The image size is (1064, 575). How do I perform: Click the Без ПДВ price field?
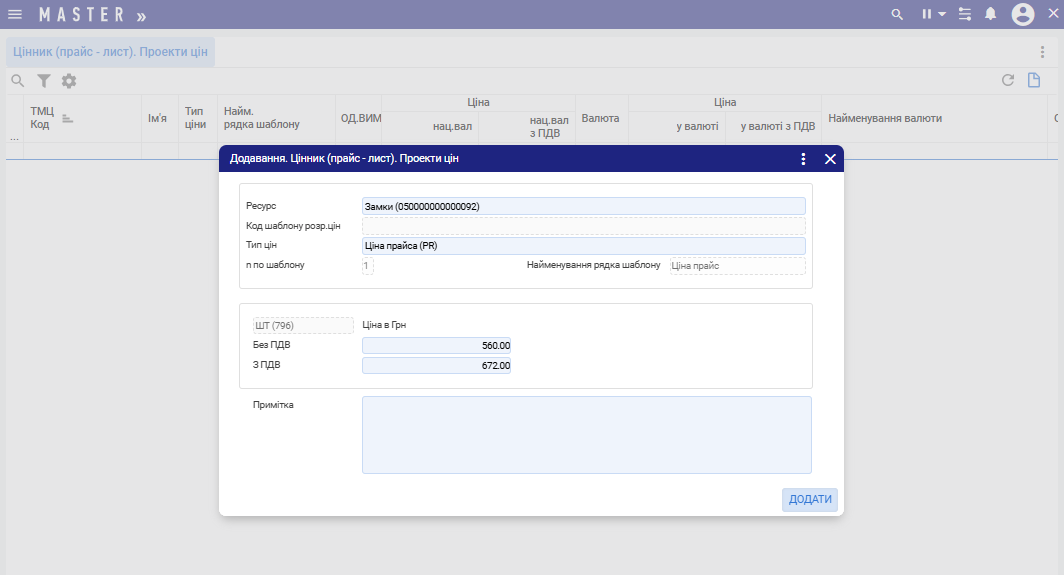437,345
